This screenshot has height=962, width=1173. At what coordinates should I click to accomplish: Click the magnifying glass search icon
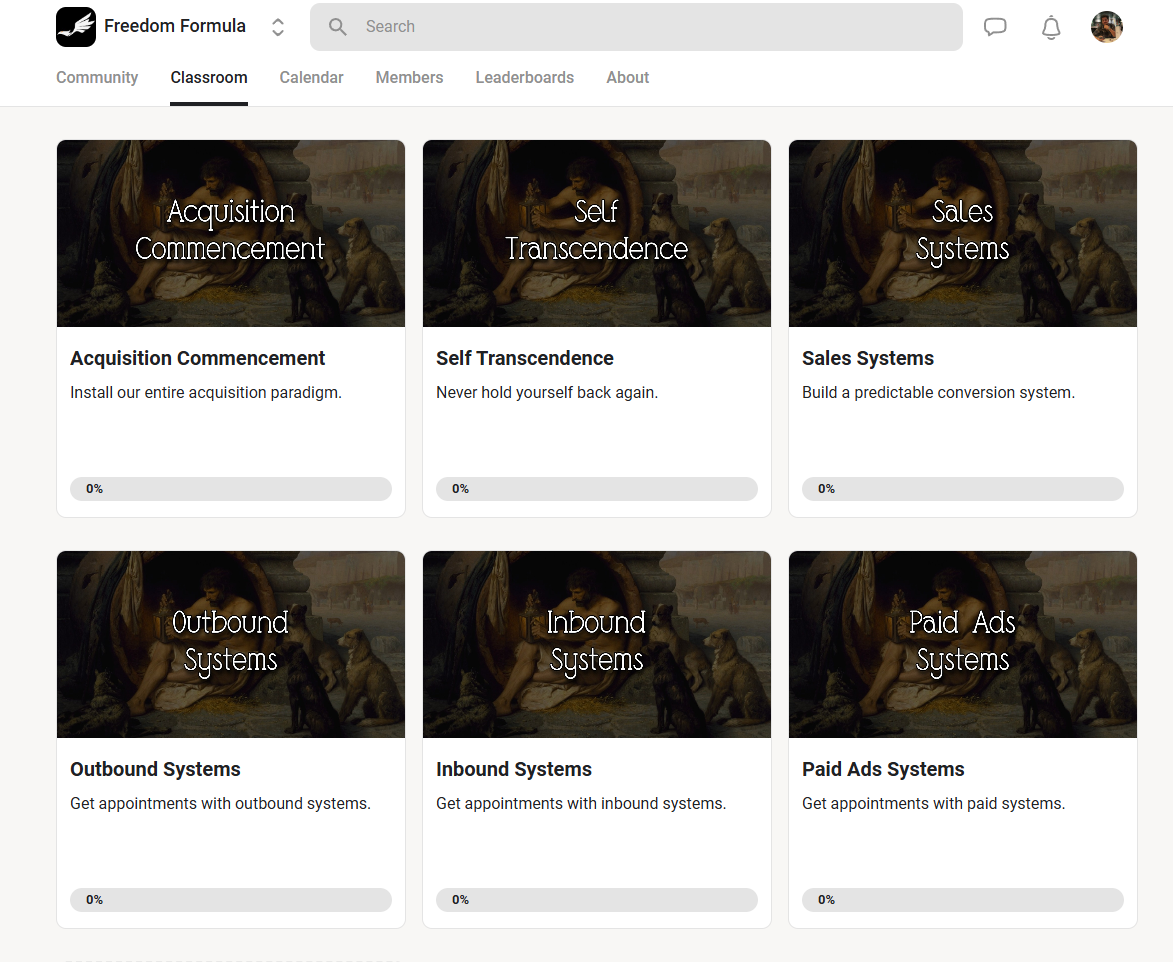point(338,27)
